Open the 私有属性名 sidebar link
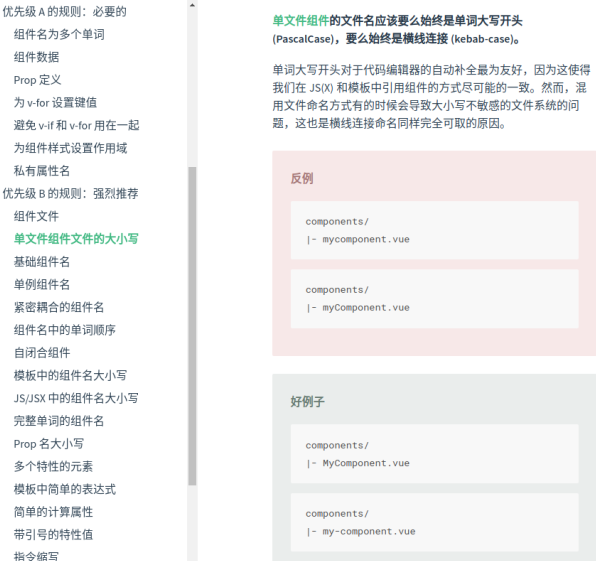The height and width of the screenshot is (561, 596). tap(42, 171)
